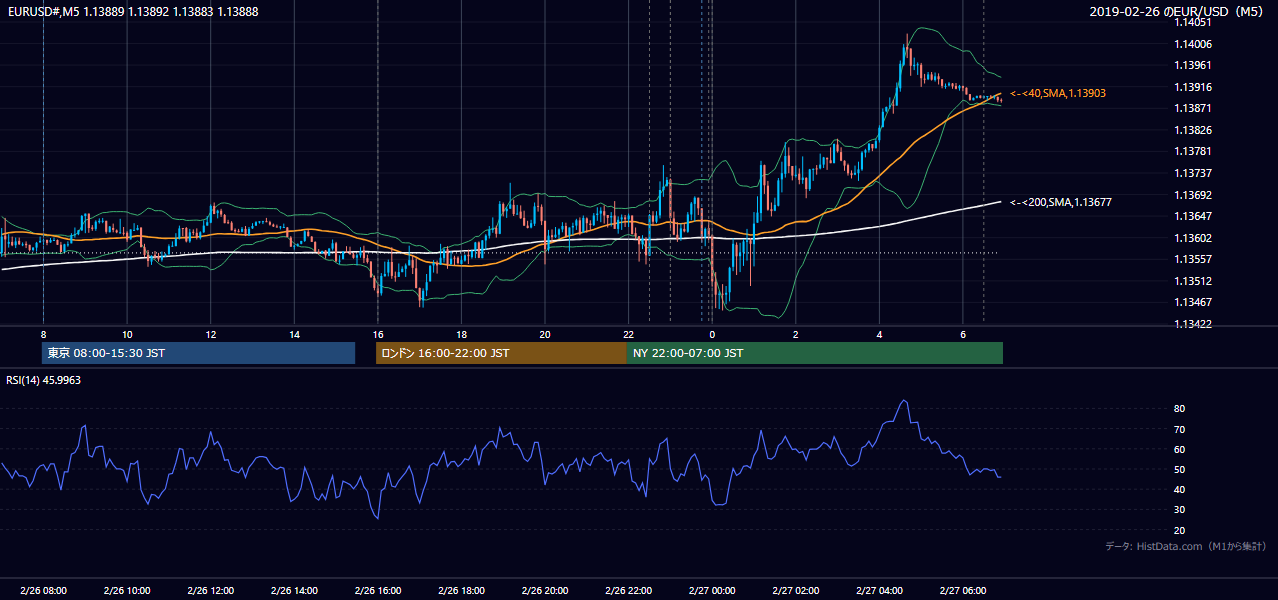Click price level 1.13916 on the axis
Viewport: 1278px width, 600px height.
[1193, 87]
